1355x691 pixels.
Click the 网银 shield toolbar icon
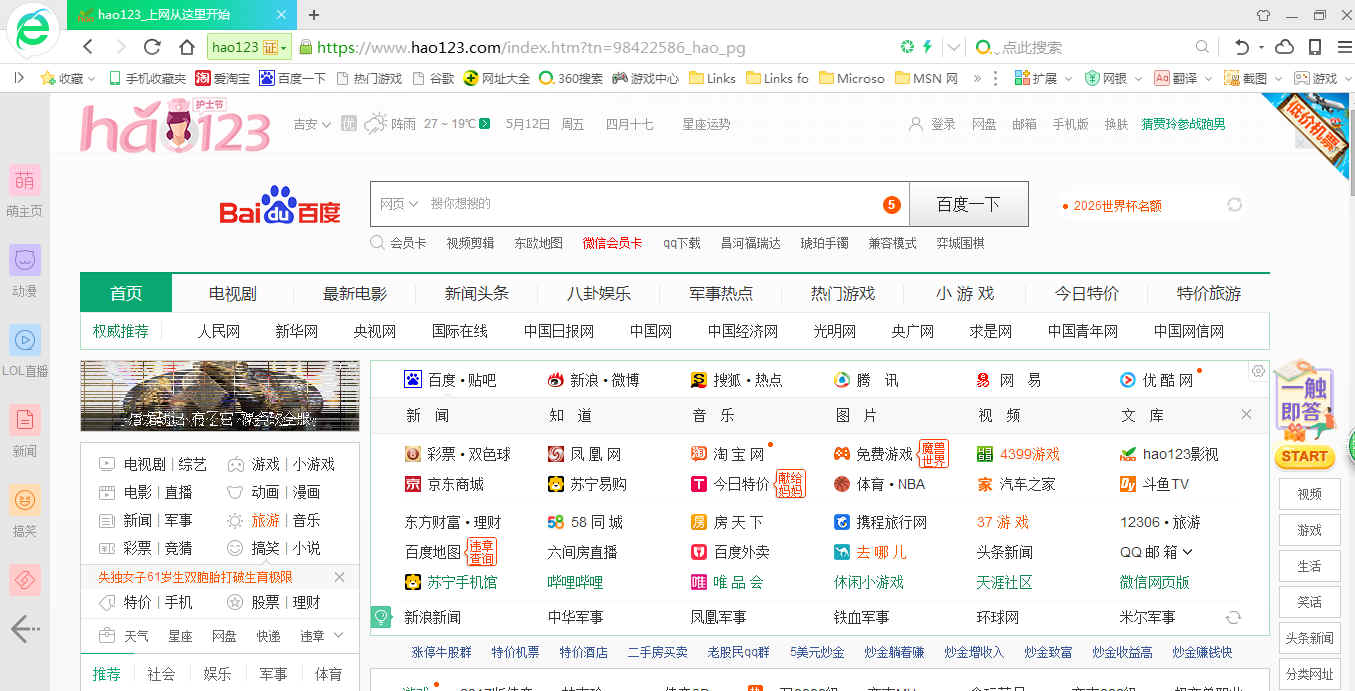pyautogui.click(x=1107, y=78)
